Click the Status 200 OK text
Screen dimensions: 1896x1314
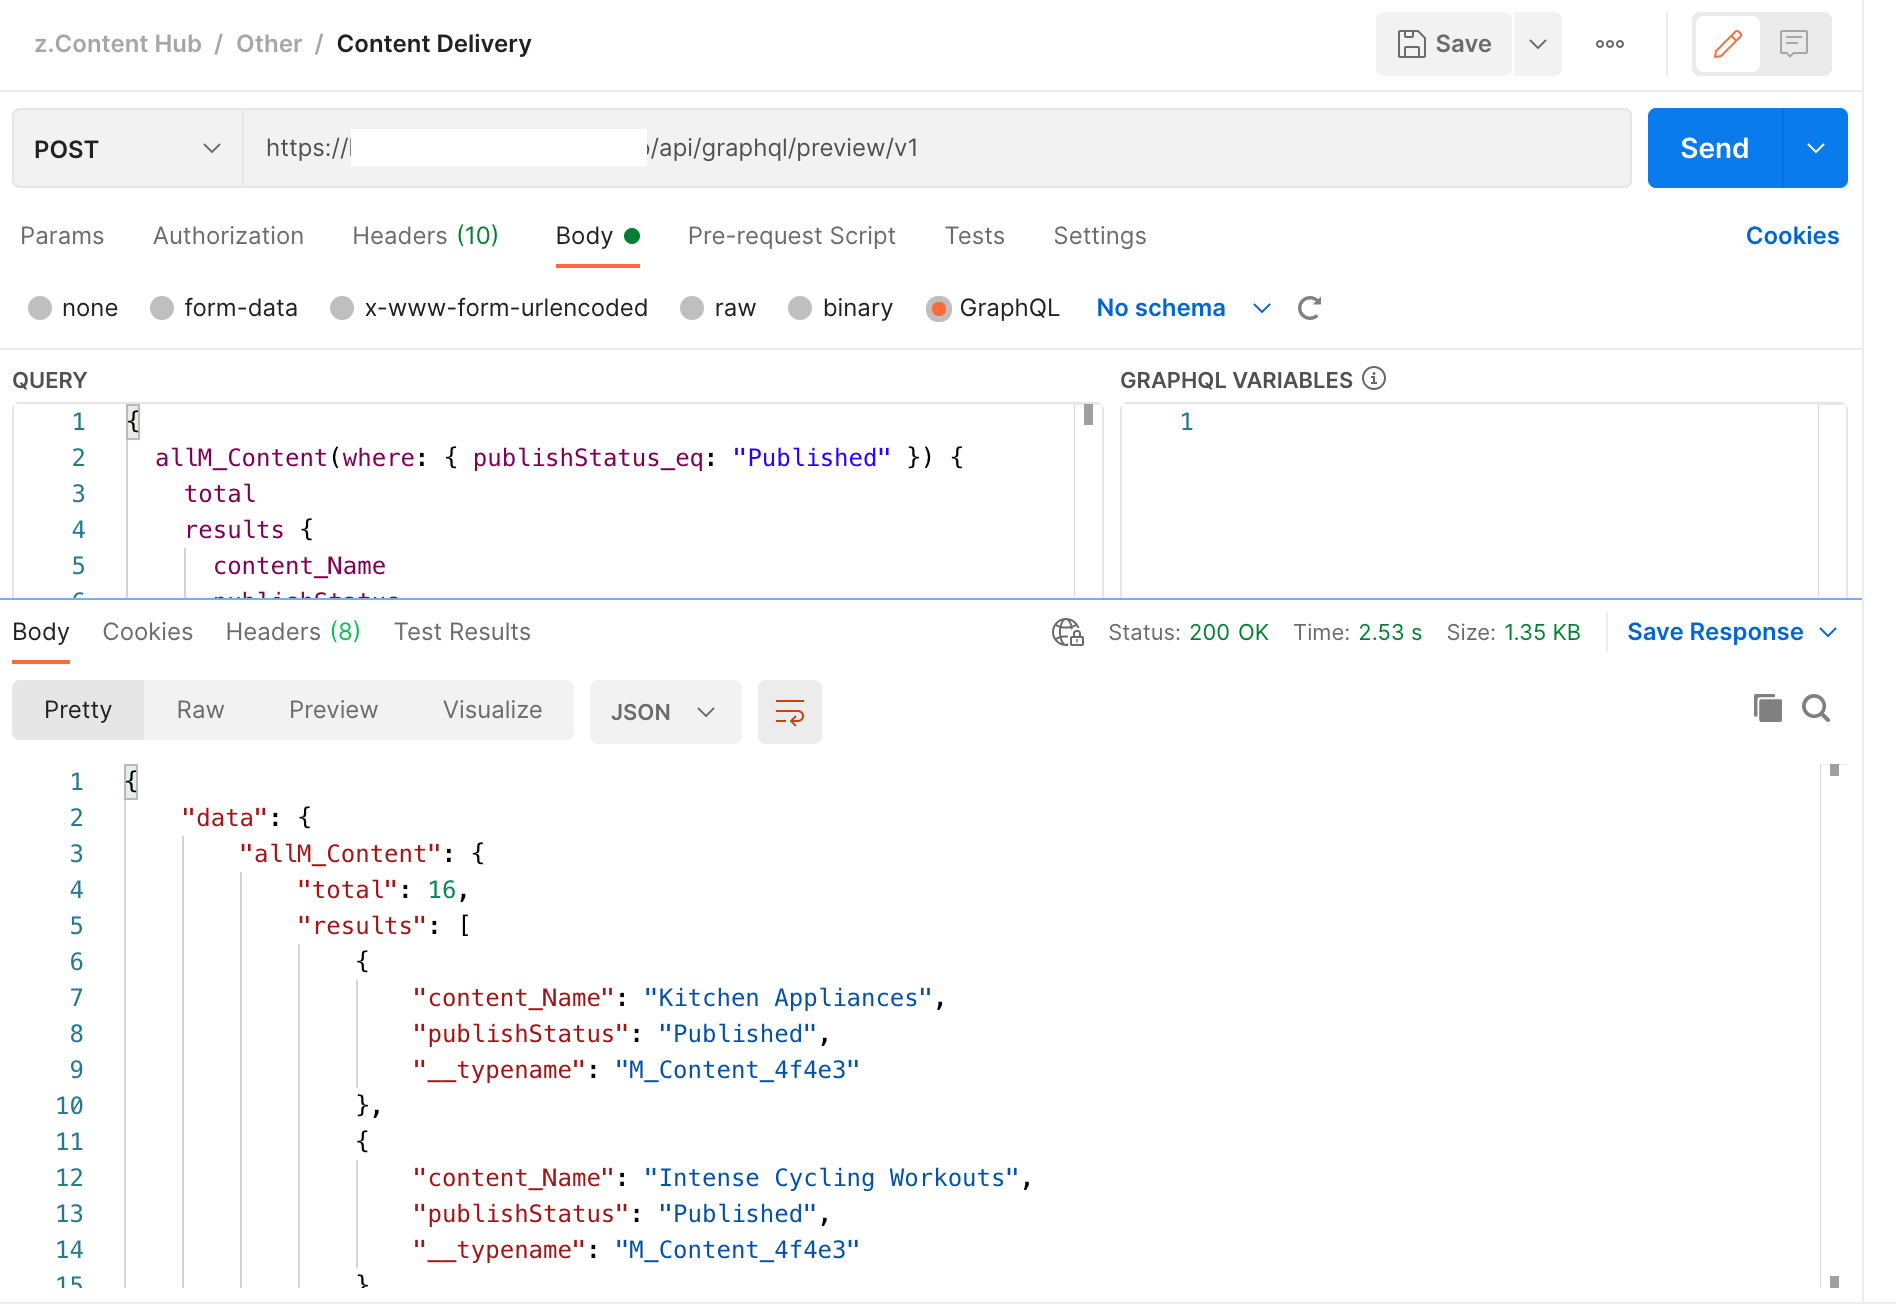coord(1188,632)
